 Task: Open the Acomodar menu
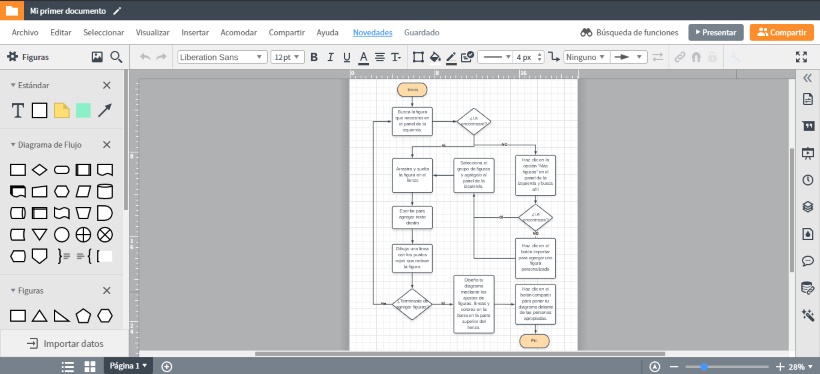[x=238, y=32]
